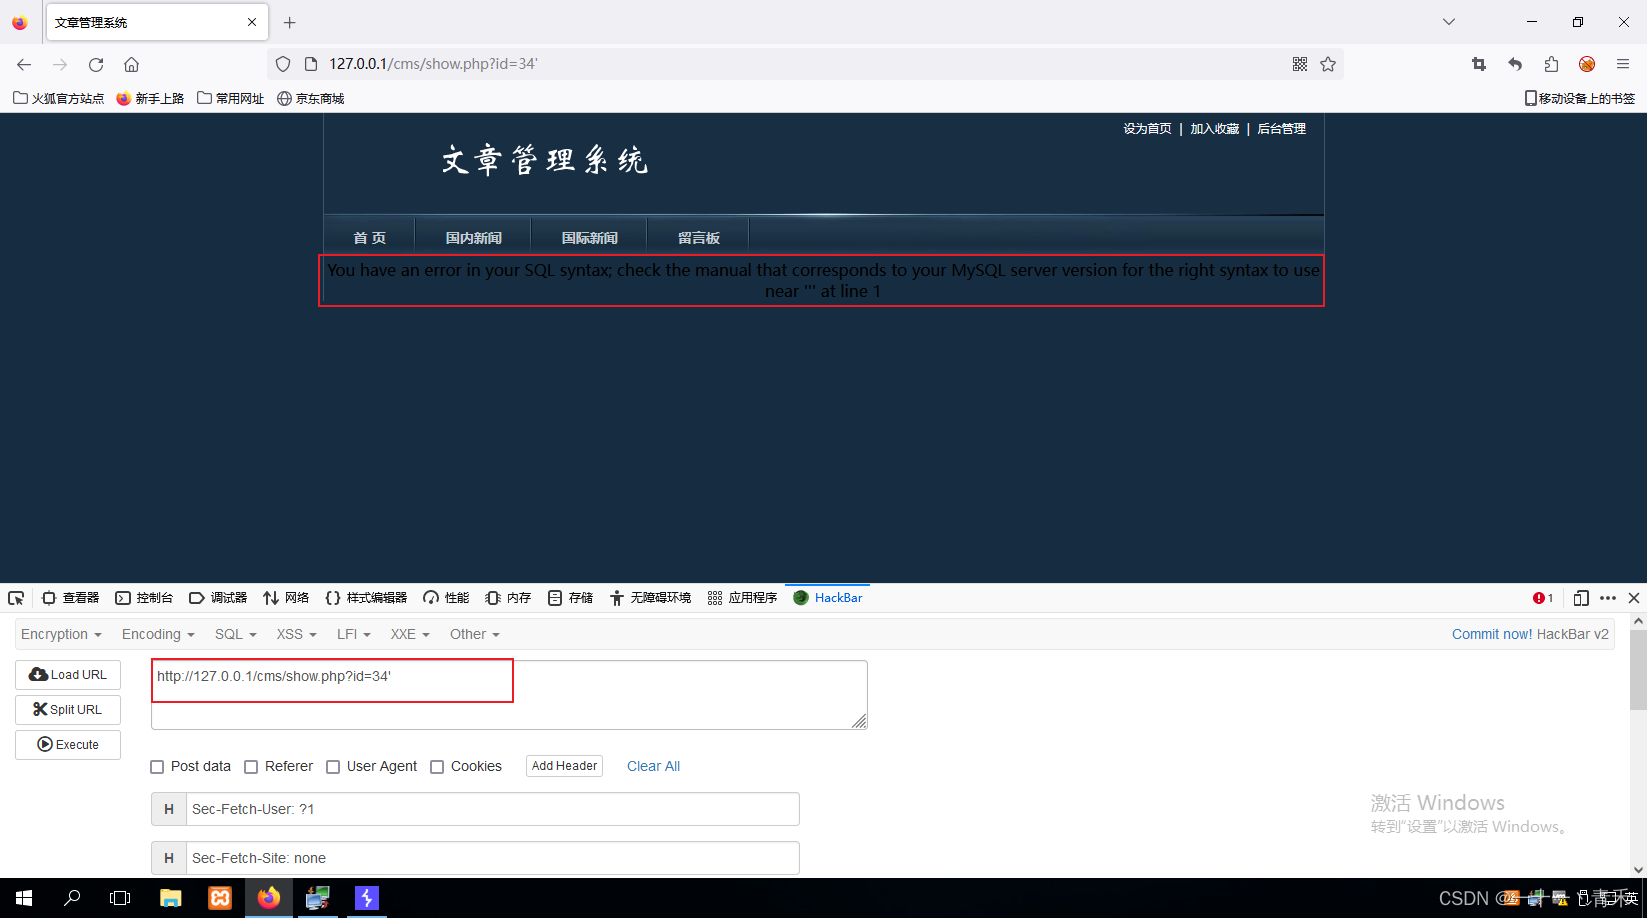Open the Firefox home page
Image resolution: width=1647 pixels, height=918 pixels.
[x=131, y=64]
